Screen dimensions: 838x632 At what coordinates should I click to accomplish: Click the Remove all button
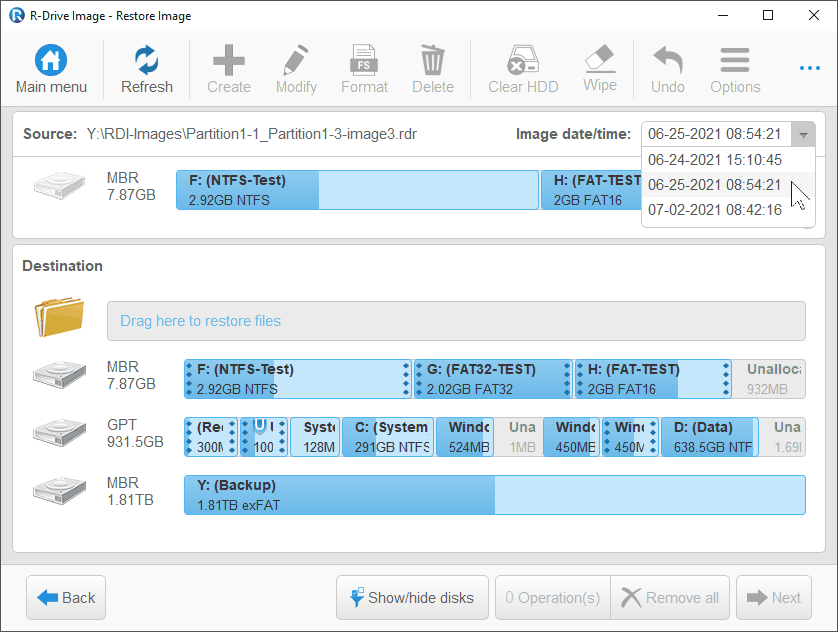tap(670, 597)
